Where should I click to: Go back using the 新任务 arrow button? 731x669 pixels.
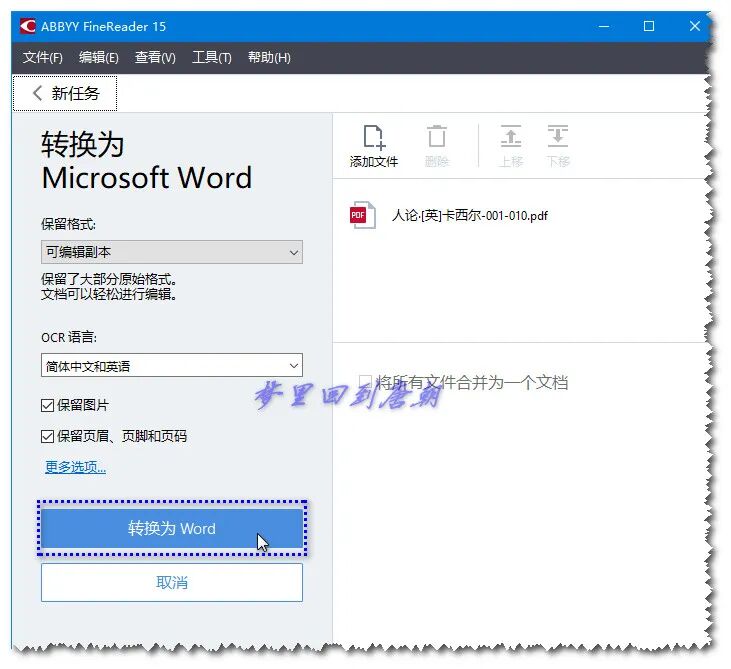click(65, 93)
